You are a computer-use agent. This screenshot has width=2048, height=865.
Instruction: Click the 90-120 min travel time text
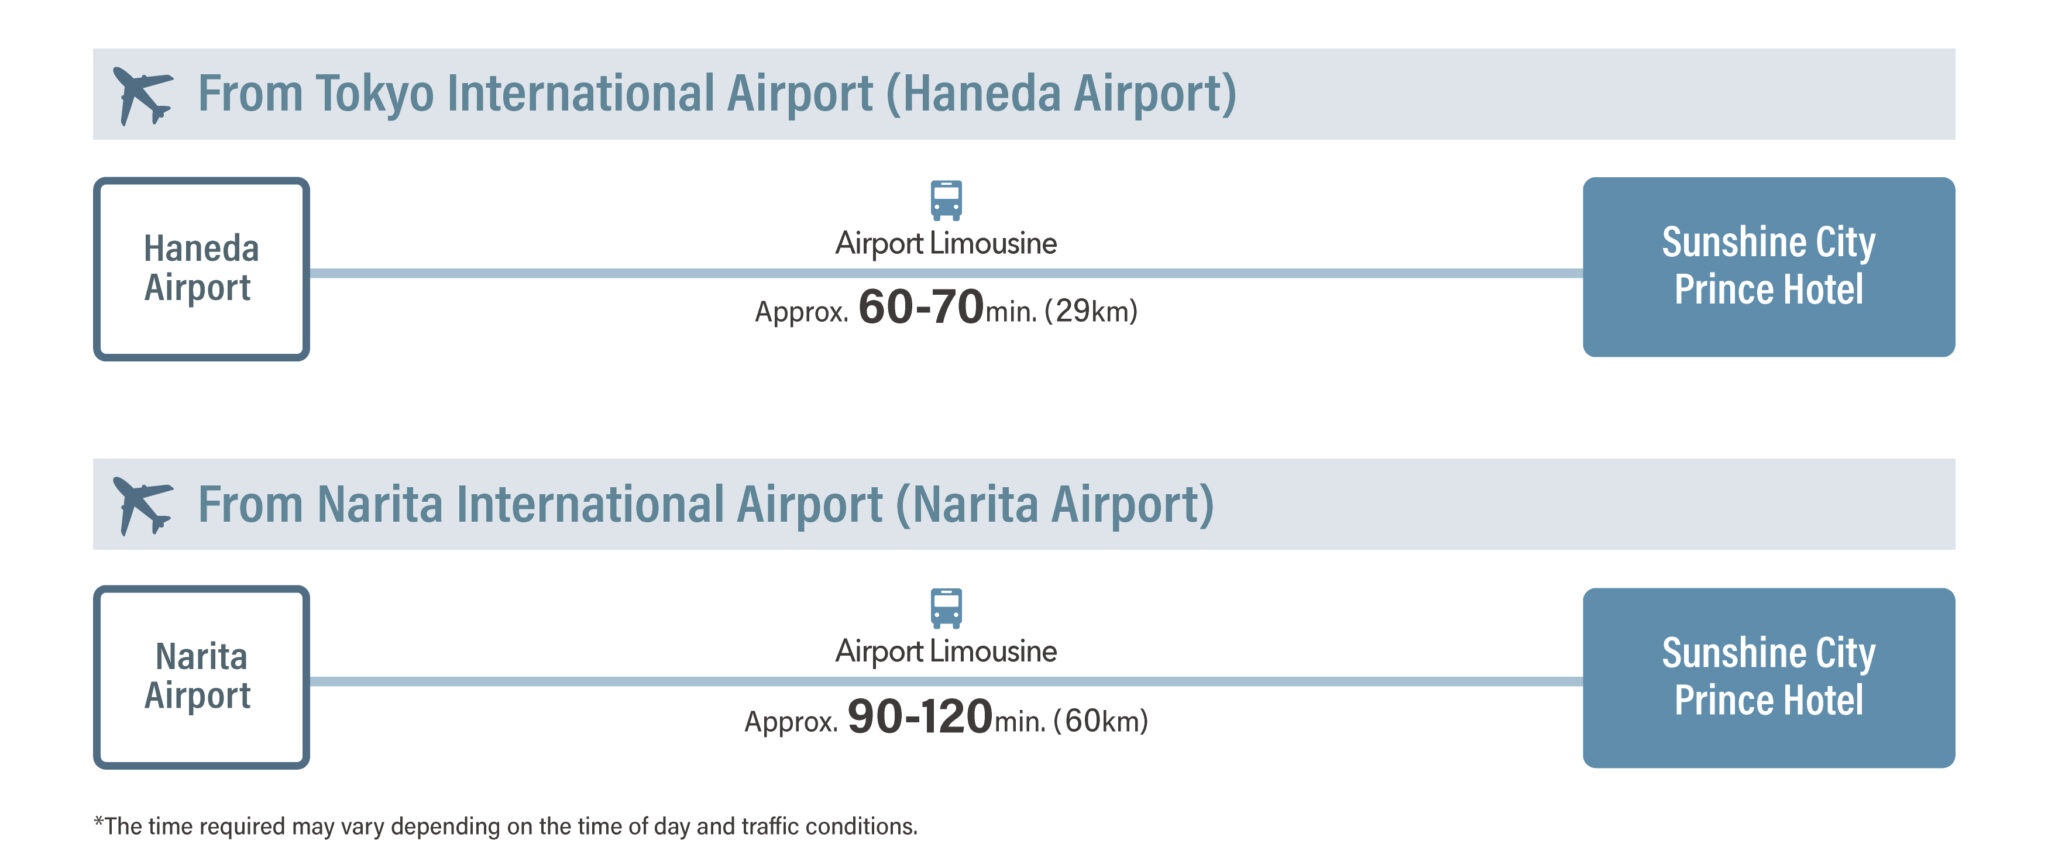[x=918, y=718]
